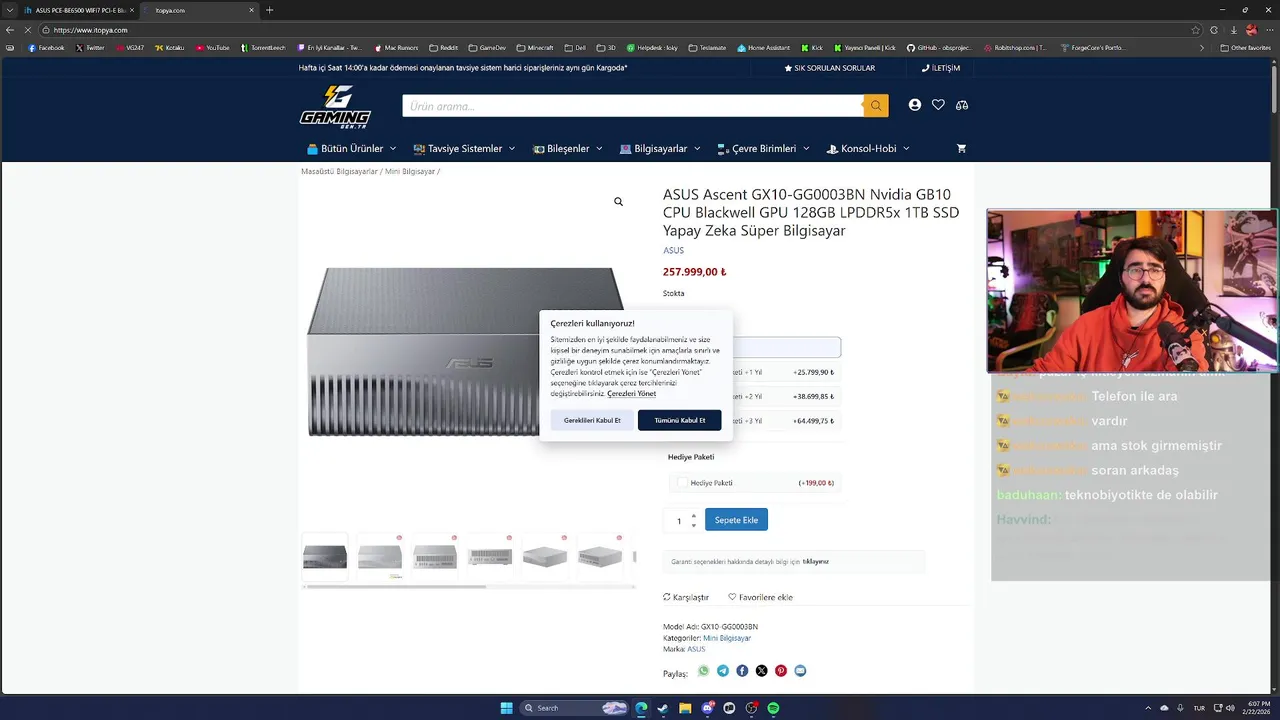
Task: Open Masaüstü Bilgisayarlar breadcrumb link
Action: click(x=339, y=171)
